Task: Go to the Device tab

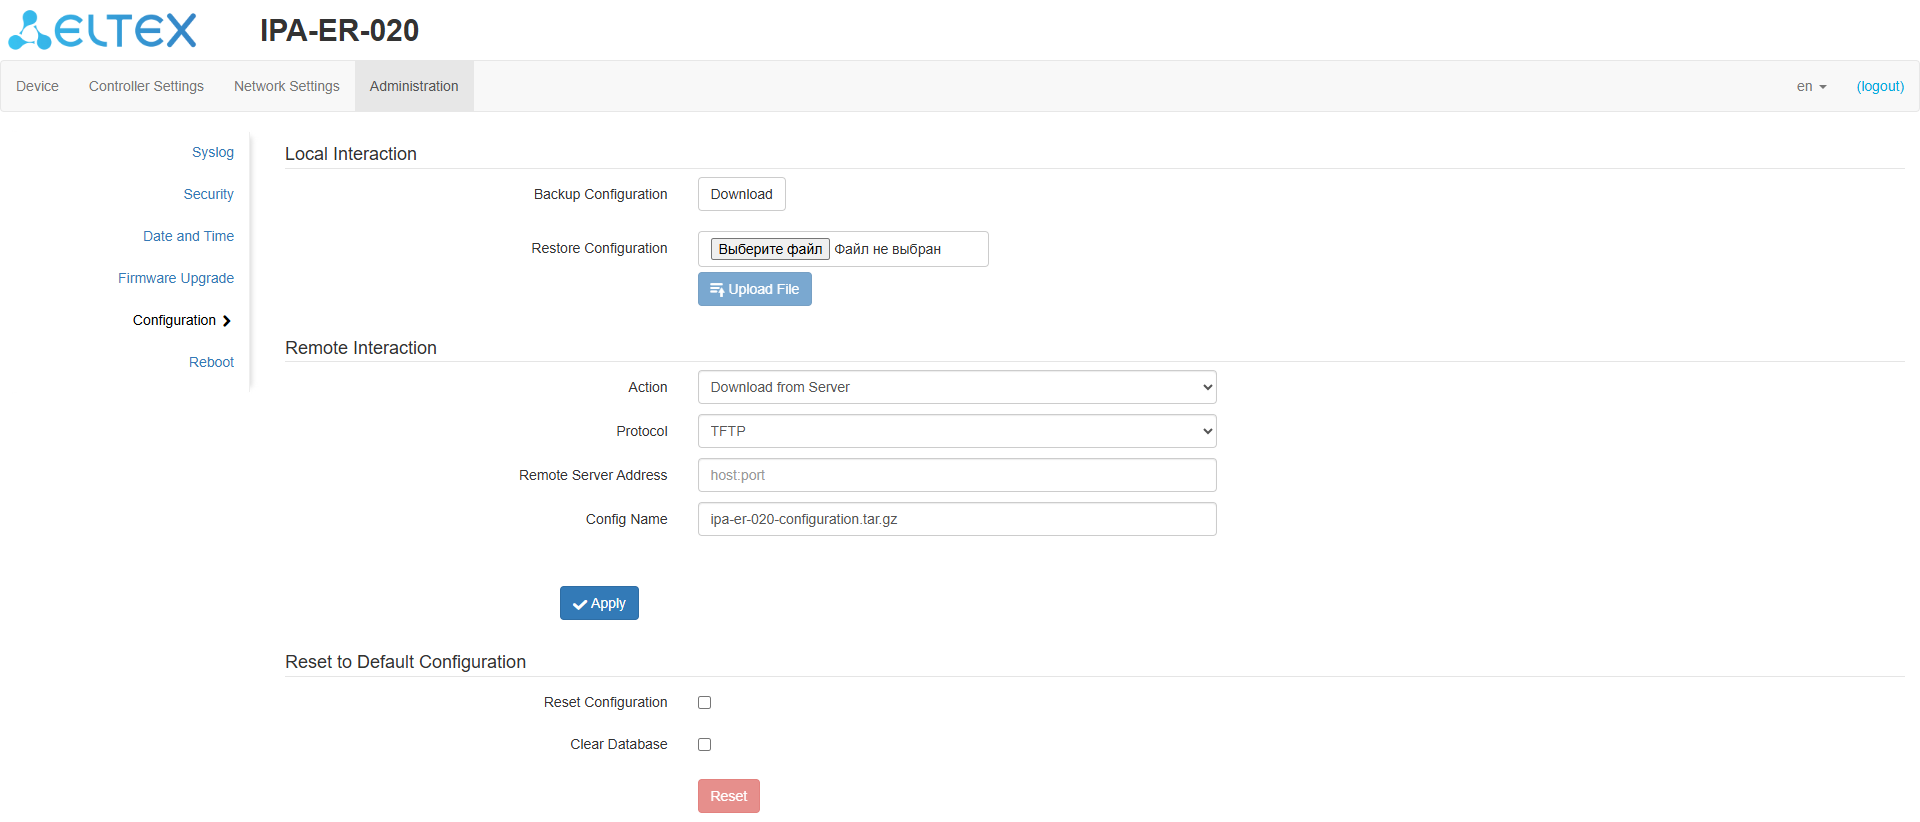Action: pyautogui.click(x=37, y=86)
